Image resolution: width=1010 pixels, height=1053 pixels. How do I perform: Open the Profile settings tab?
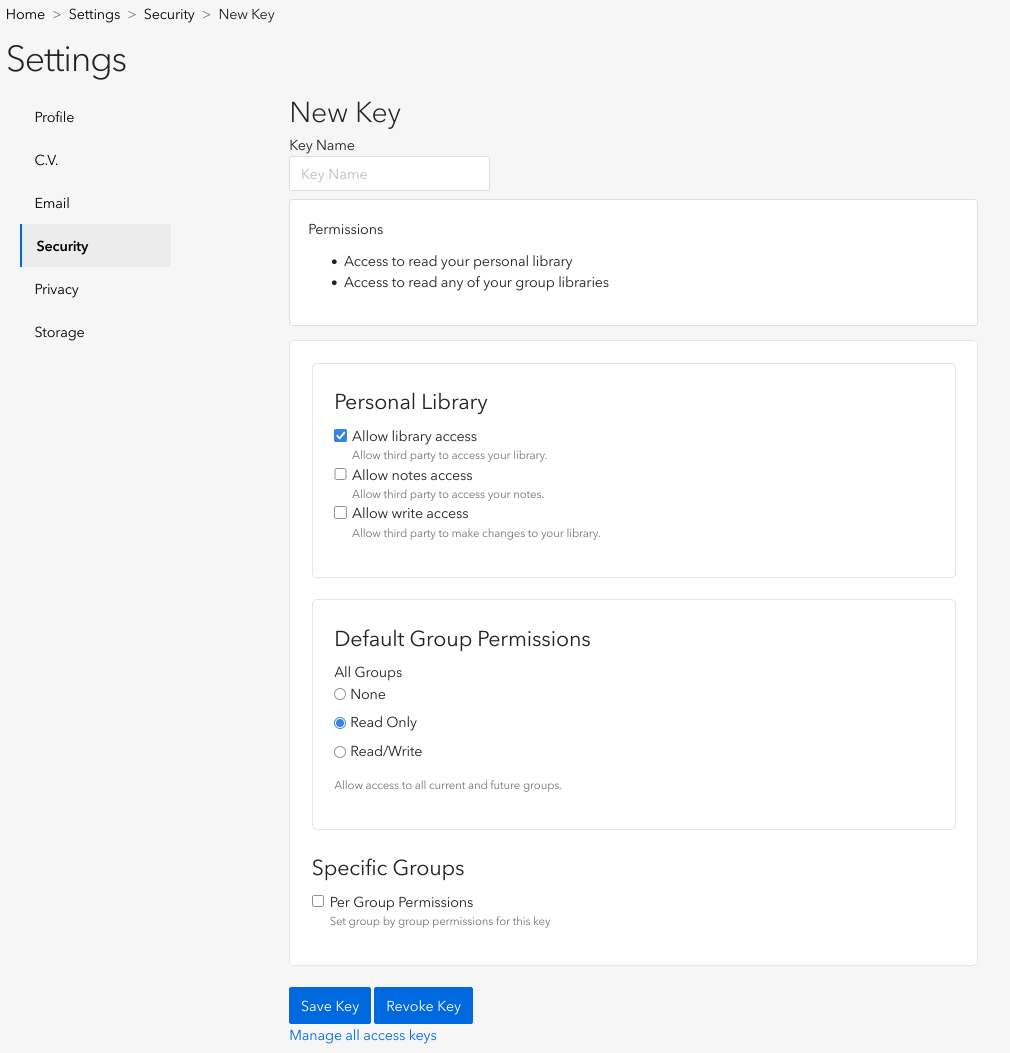coord(55,117)
